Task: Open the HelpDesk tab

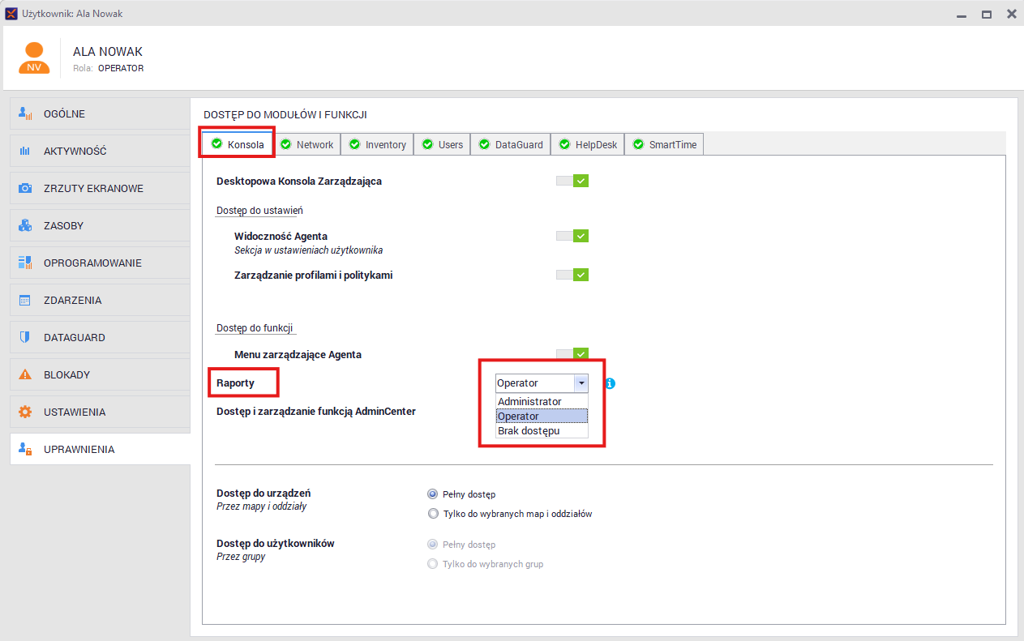Action: [x=589, y=145]
